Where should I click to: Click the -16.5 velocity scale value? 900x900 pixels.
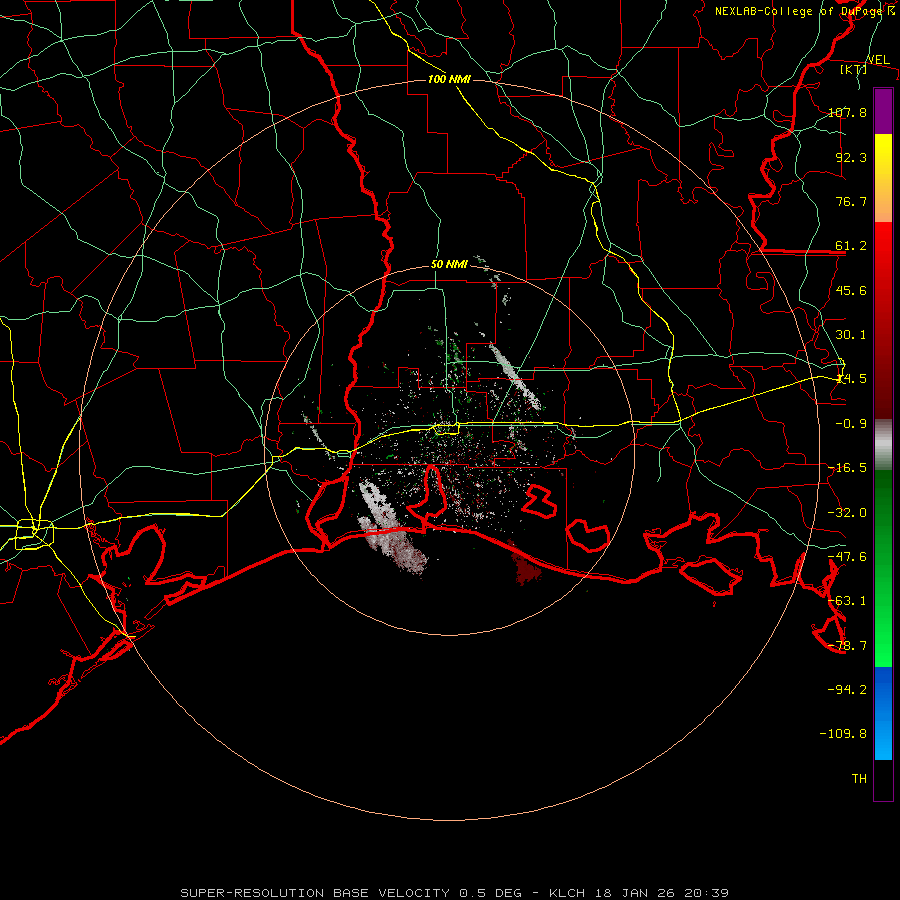[848, 468]
